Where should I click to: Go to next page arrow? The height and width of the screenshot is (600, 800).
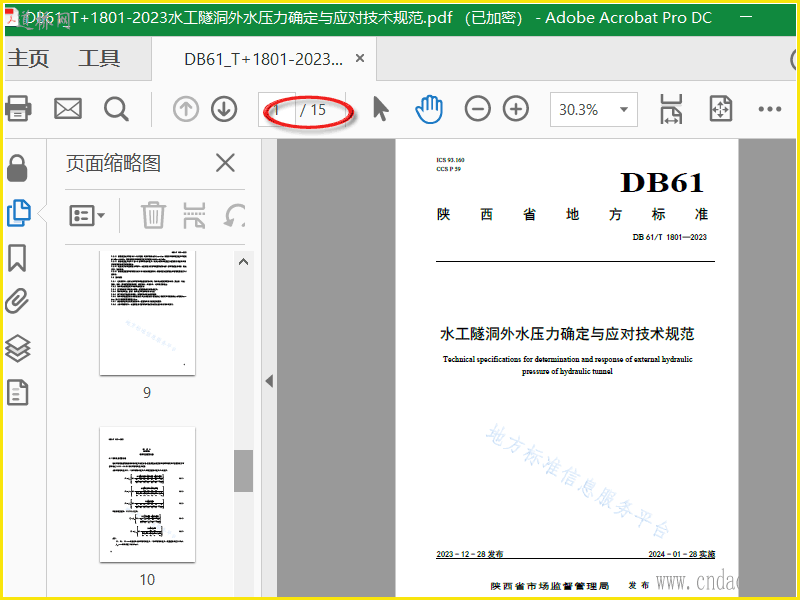[224, 109]
